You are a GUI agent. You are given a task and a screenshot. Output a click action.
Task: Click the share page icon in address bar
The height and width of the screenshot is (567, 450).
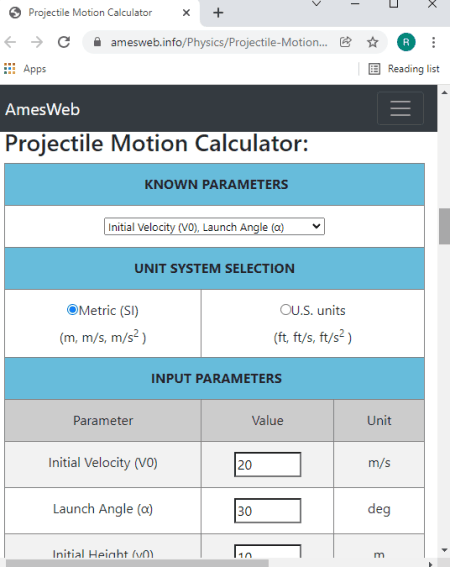click(x=345, y=42)
